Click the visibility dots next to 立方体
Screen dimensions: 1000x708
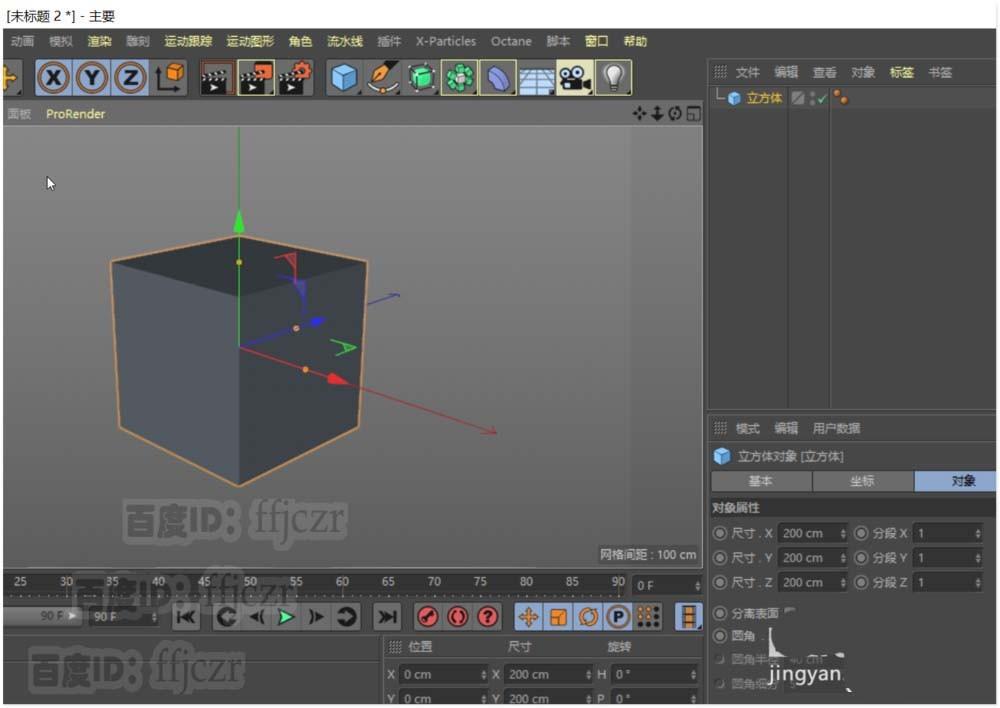click(810, 98)
